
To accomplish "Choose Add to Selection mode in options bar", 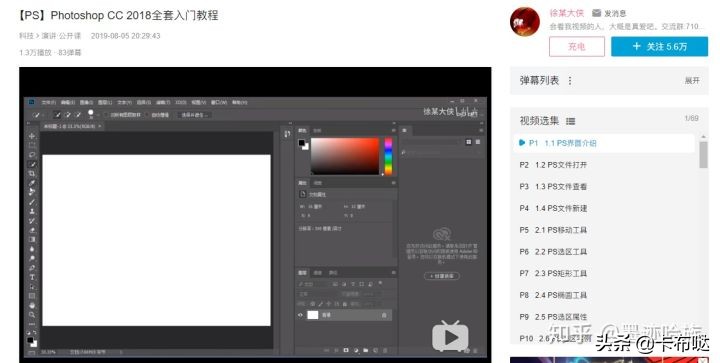I will (68, 115).
